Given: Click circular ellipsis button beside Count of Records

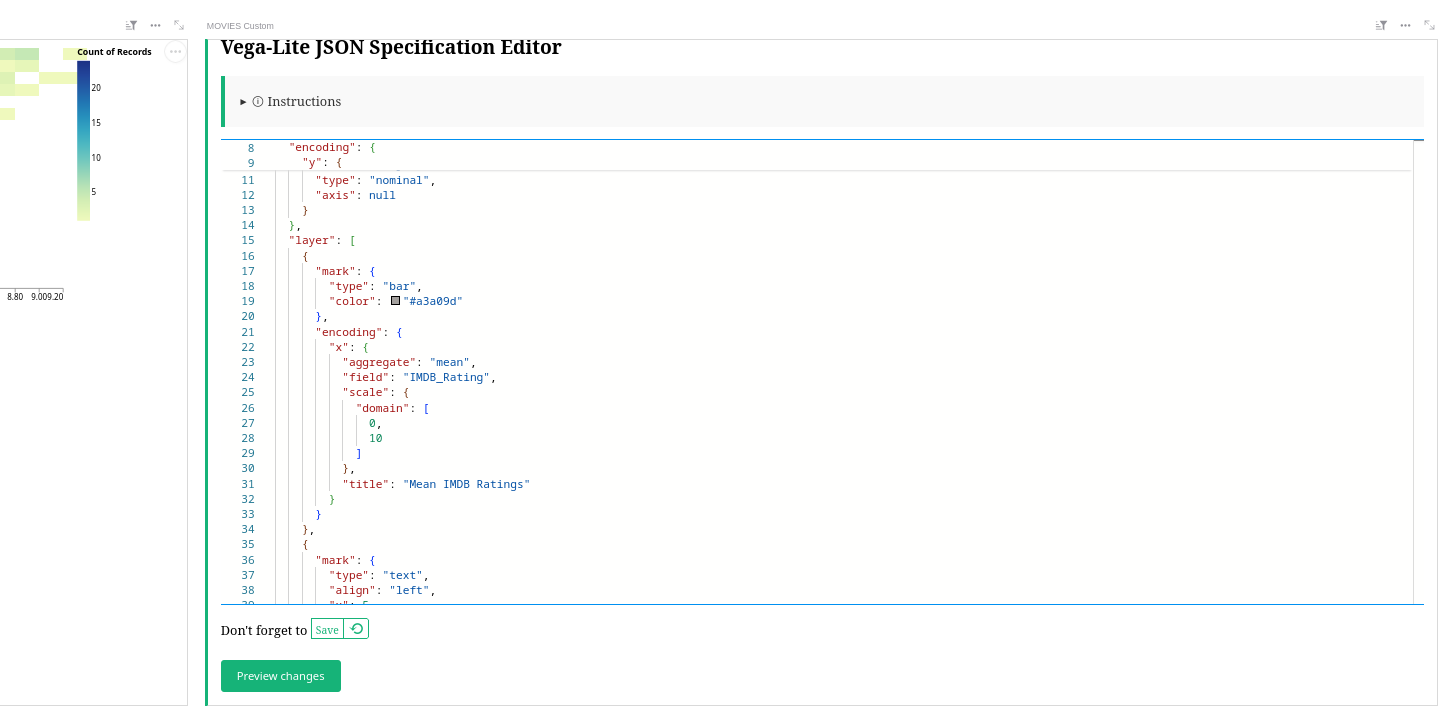Looking at the screenshot, I should (x=176, y=51).
